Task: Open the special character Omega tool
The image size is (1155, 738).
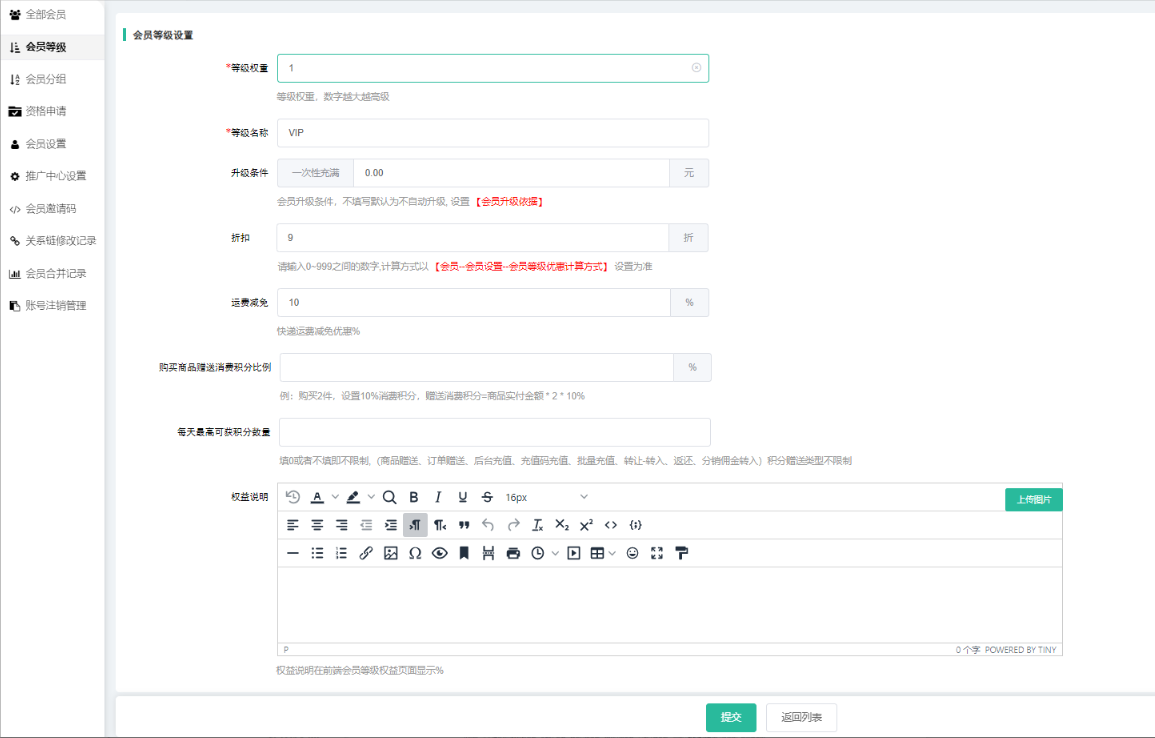Action: [415, 553]
